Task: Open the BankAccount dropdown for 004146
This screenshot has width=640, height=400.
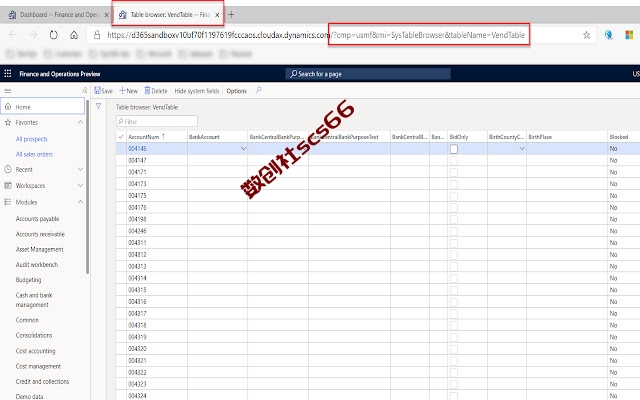Action: [x=243, y=149]
